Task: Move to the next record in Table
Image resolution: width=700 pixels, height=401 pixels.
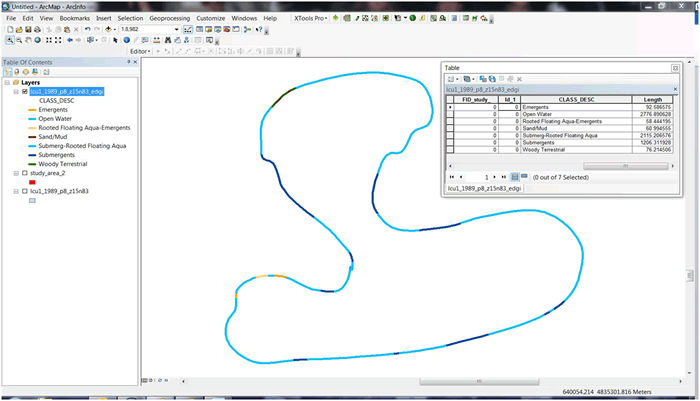Action: point(494,177)
